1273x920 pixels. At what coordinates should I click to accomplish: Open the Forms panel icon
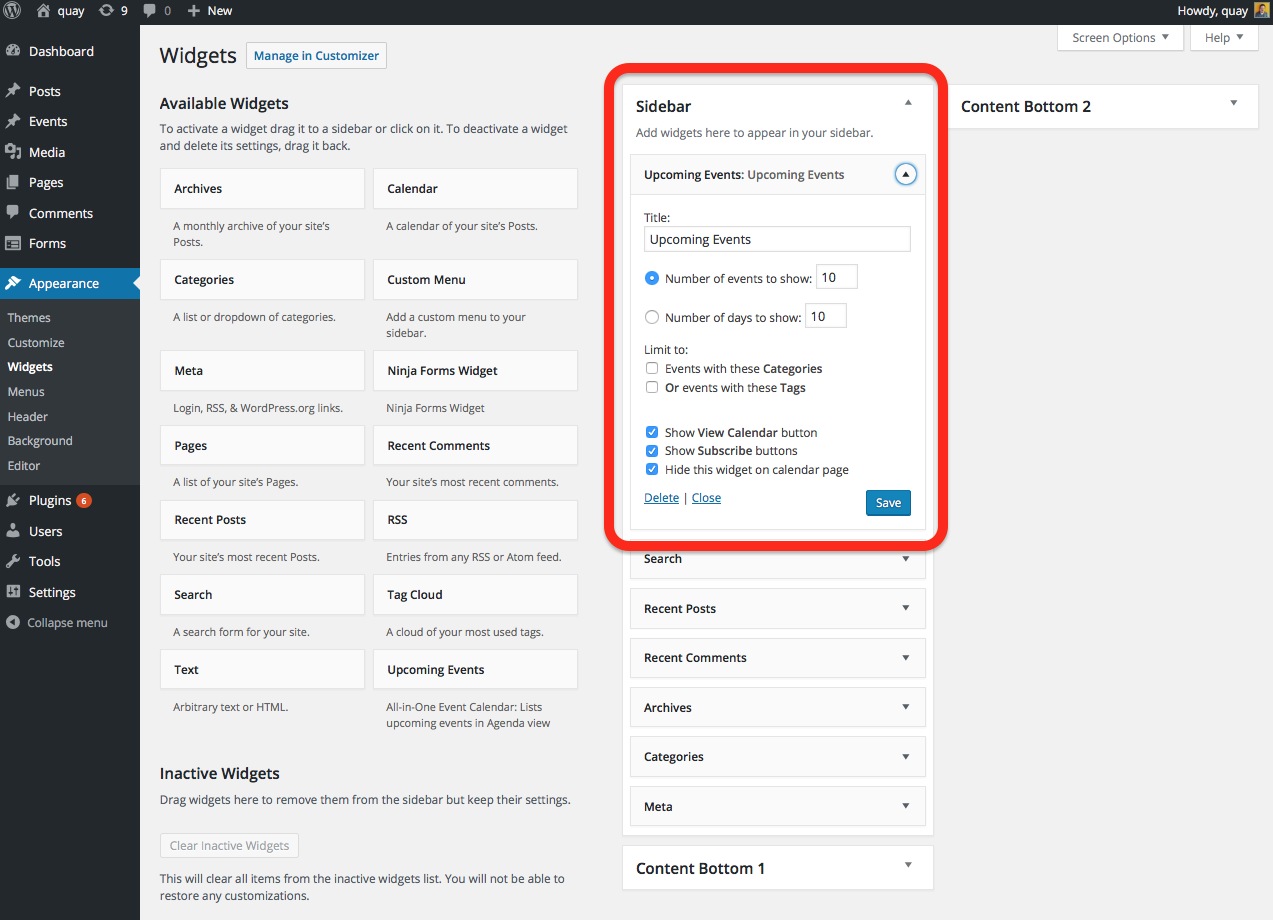(x=16, y=243)
